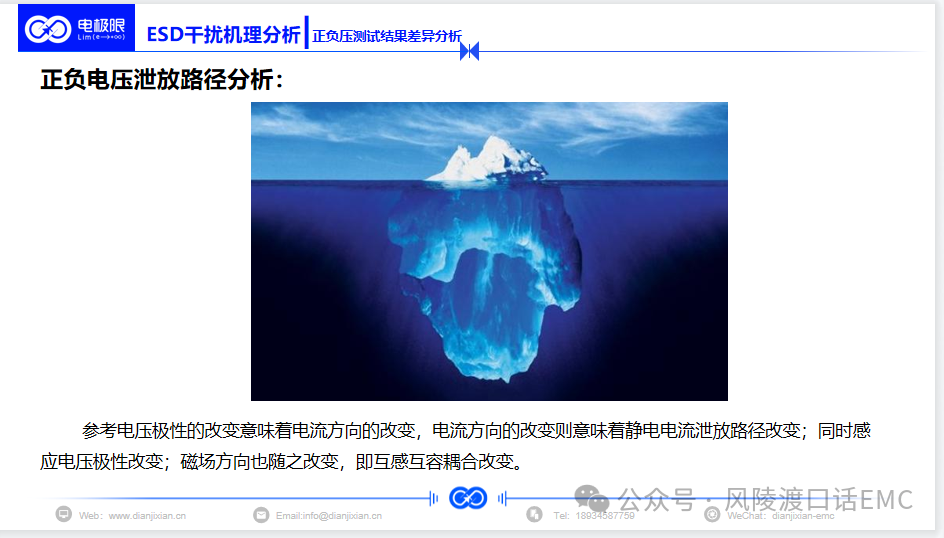Click the WeChat ID dianjixian-emc

point(803,516)
